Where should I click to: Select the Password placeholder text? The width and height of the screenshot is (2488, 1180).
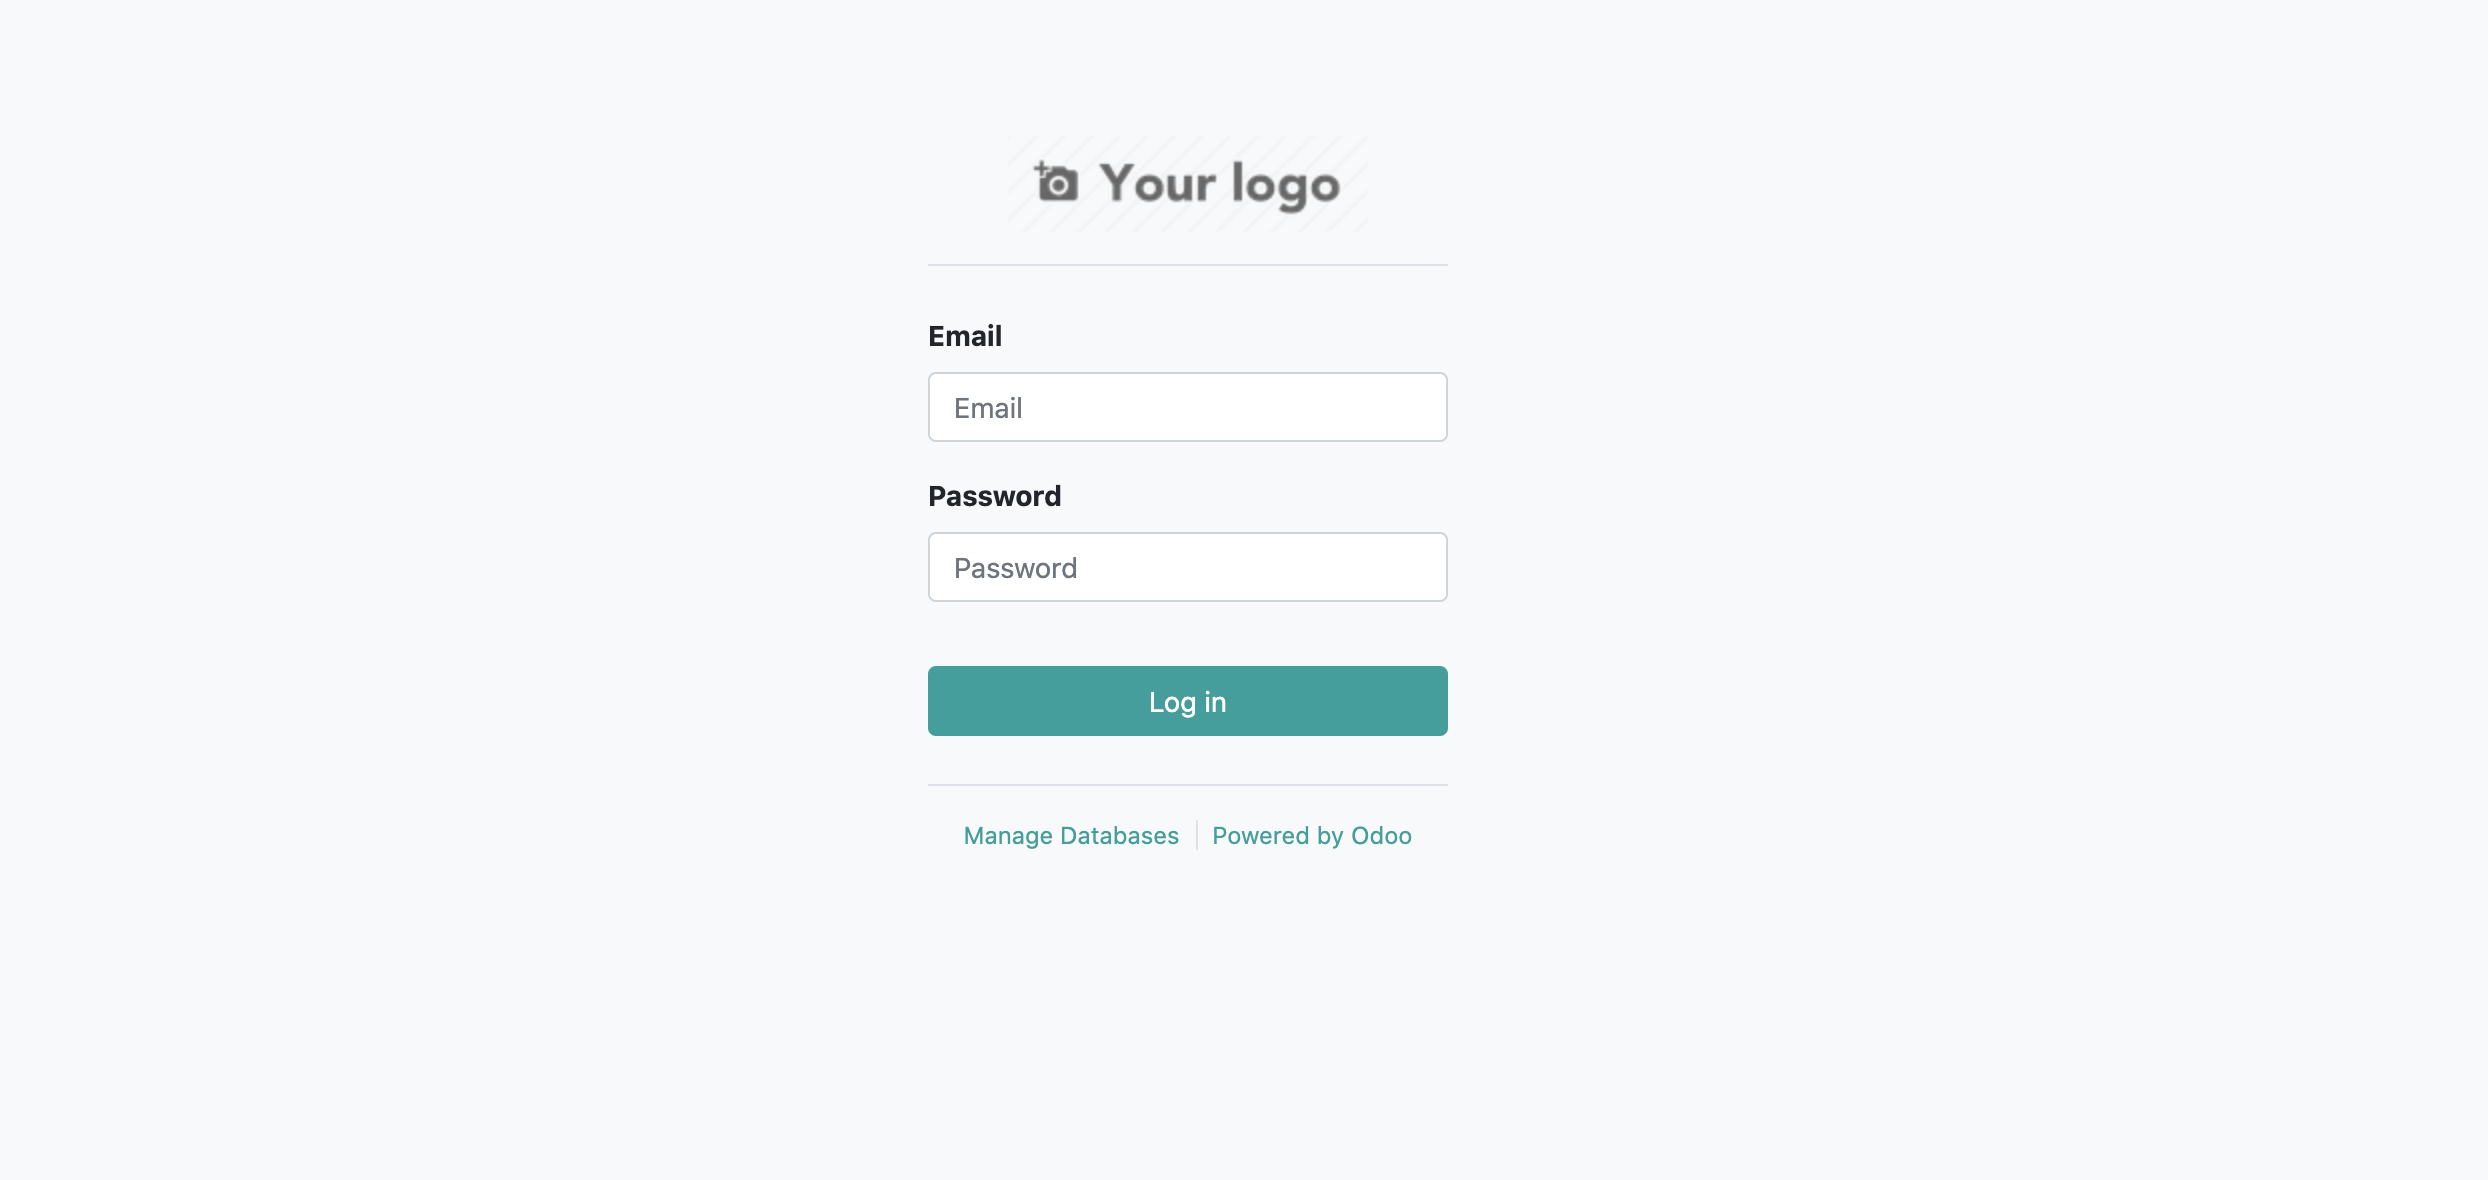click(1017, 567)
